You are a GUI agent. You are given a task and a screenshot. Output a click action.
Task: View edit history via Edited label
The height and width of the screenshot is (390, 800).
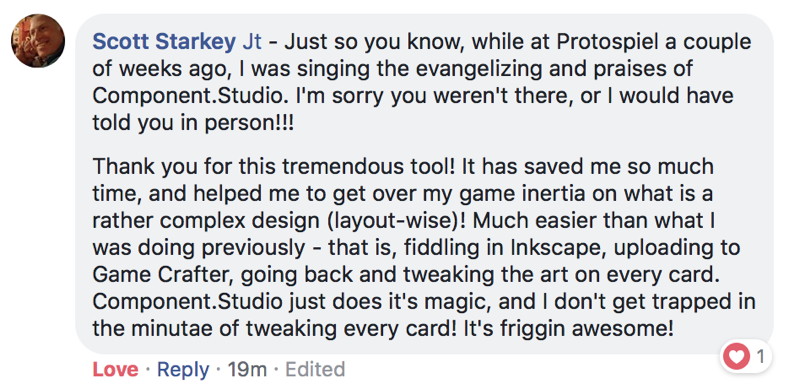(315, 369)
